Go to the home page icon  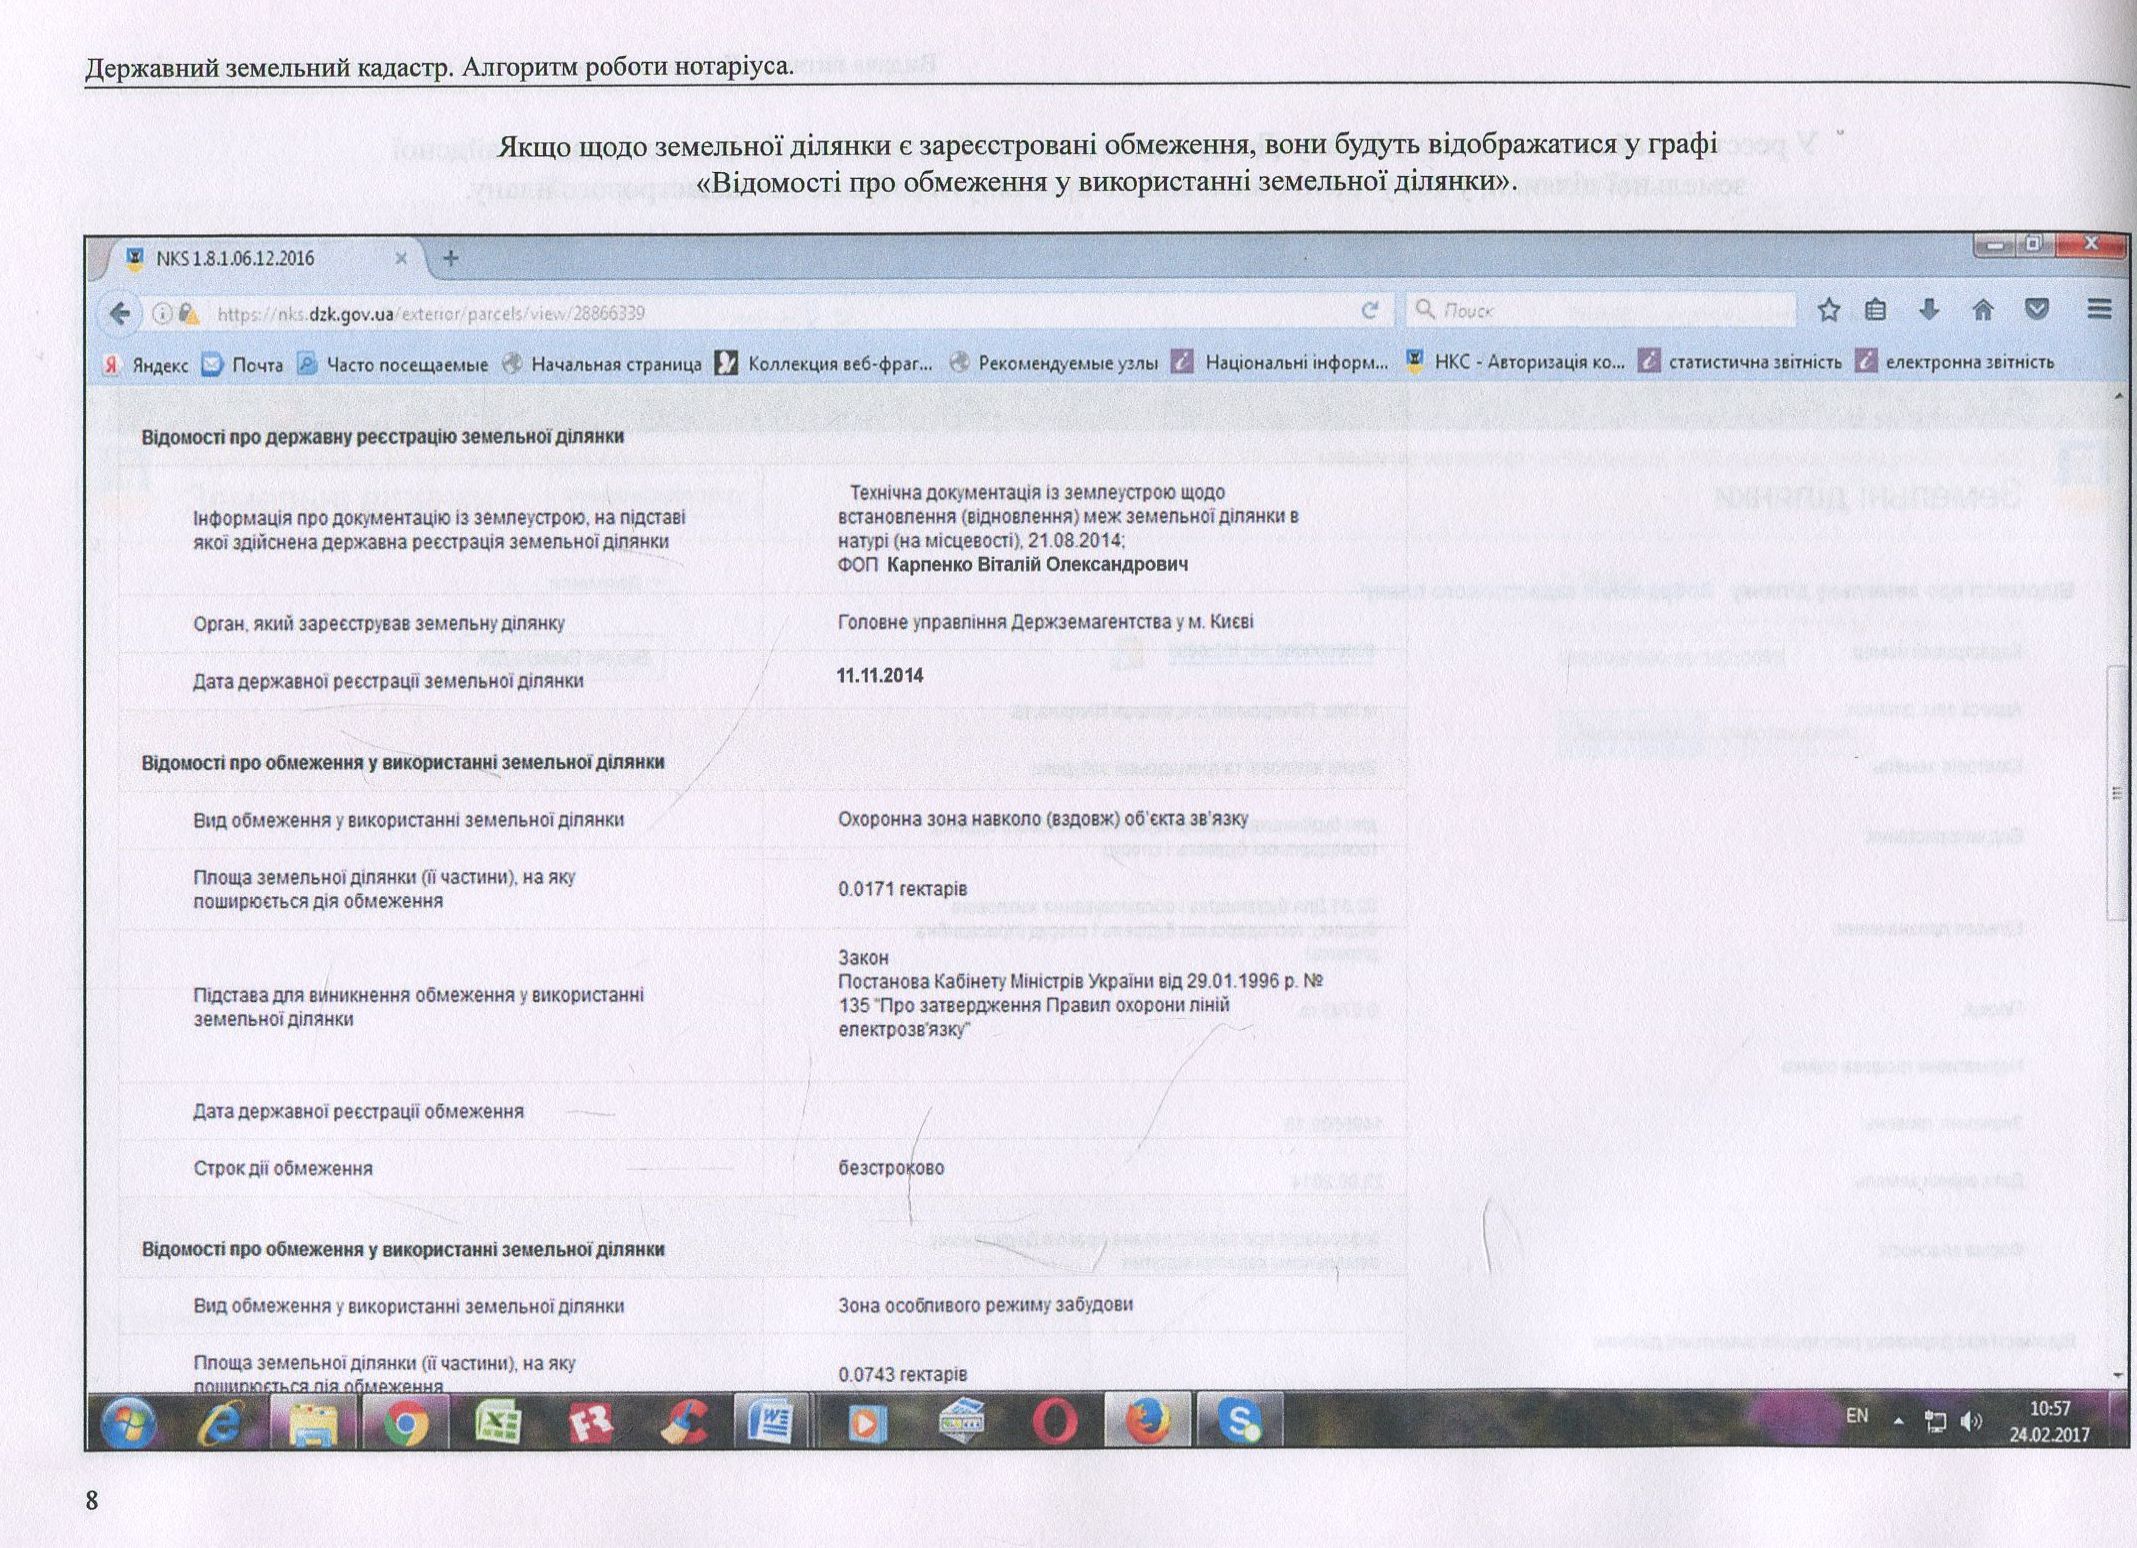point(1982,310)
